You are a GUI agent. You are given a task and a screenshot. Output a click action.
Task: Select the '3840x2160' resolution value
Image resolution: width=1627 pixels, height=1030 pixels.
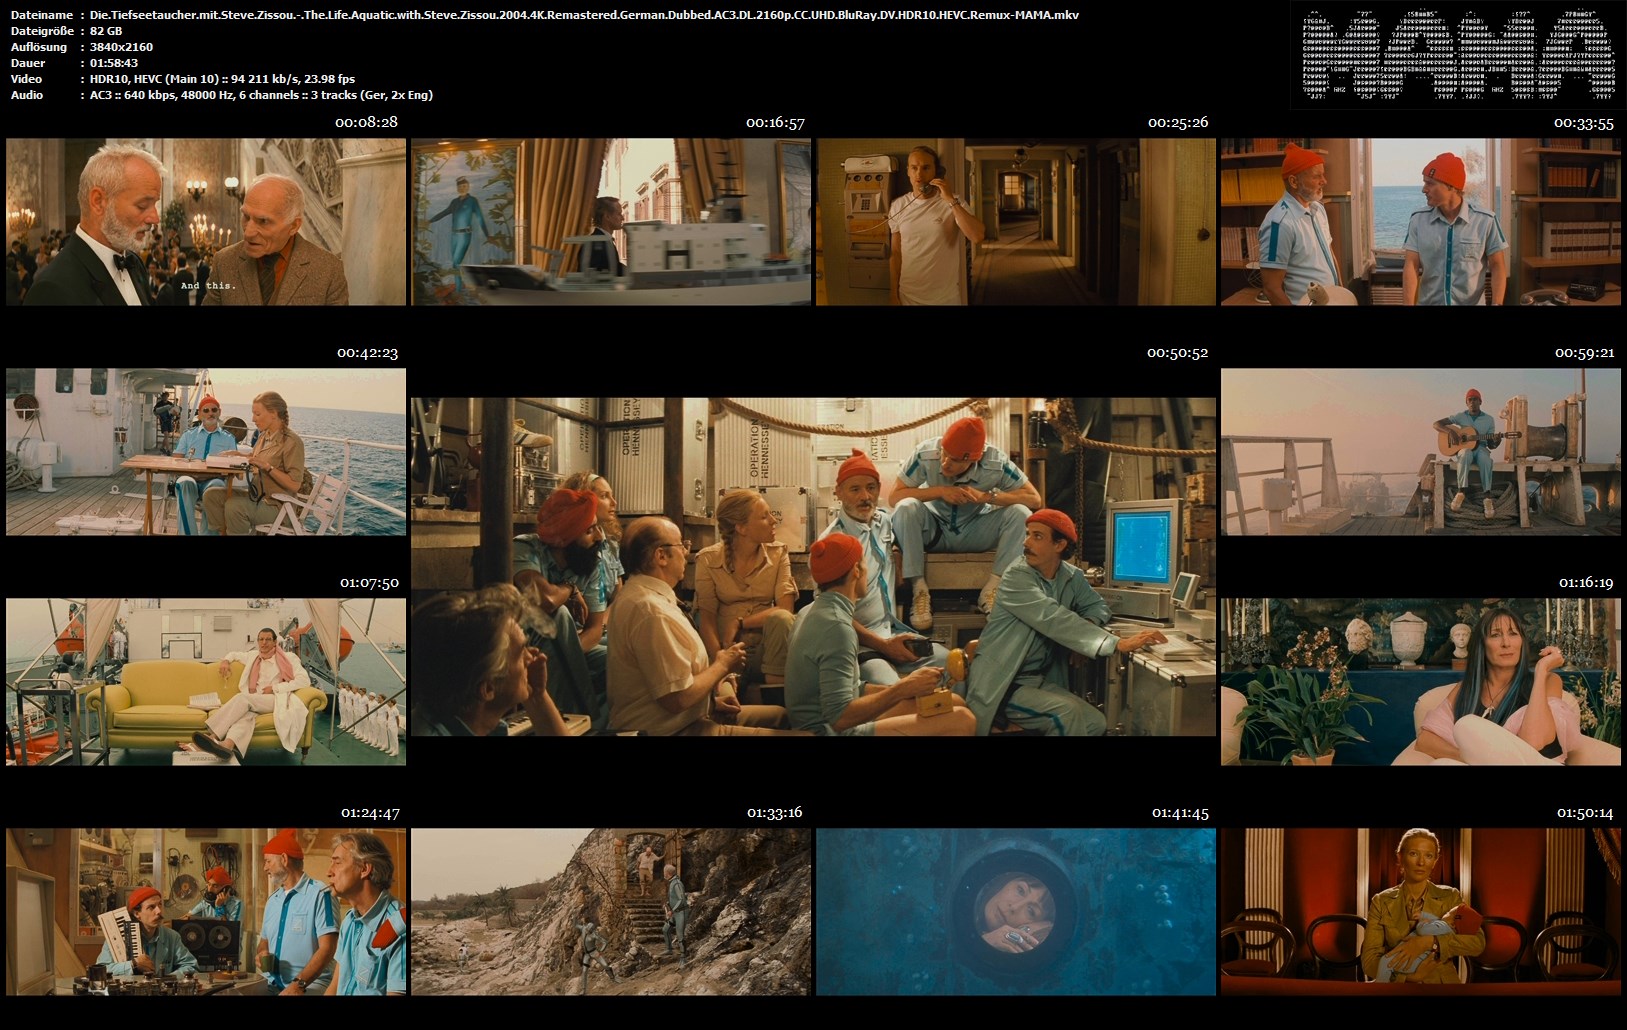click(121, 47)
